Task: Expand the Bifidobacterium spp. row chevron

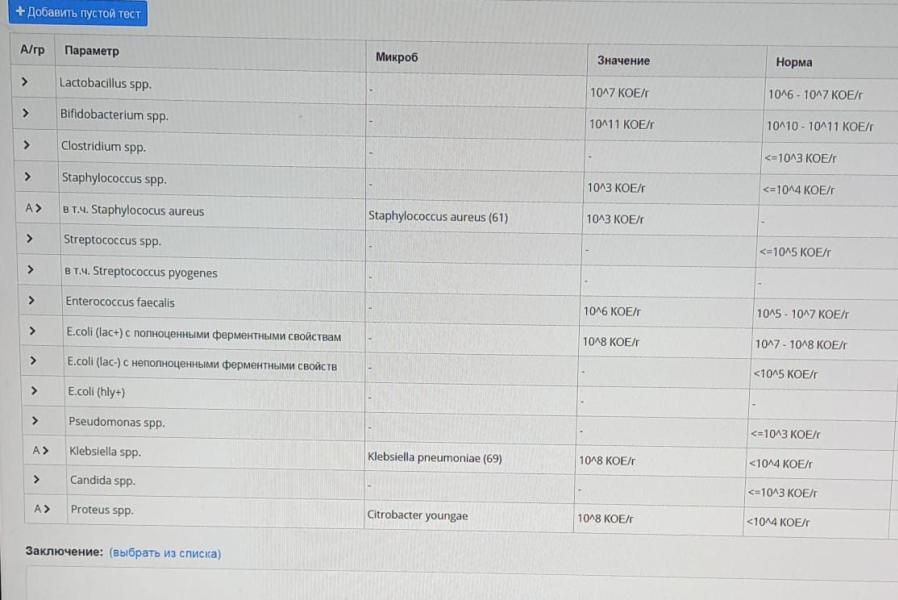Action: pos(25,114)
